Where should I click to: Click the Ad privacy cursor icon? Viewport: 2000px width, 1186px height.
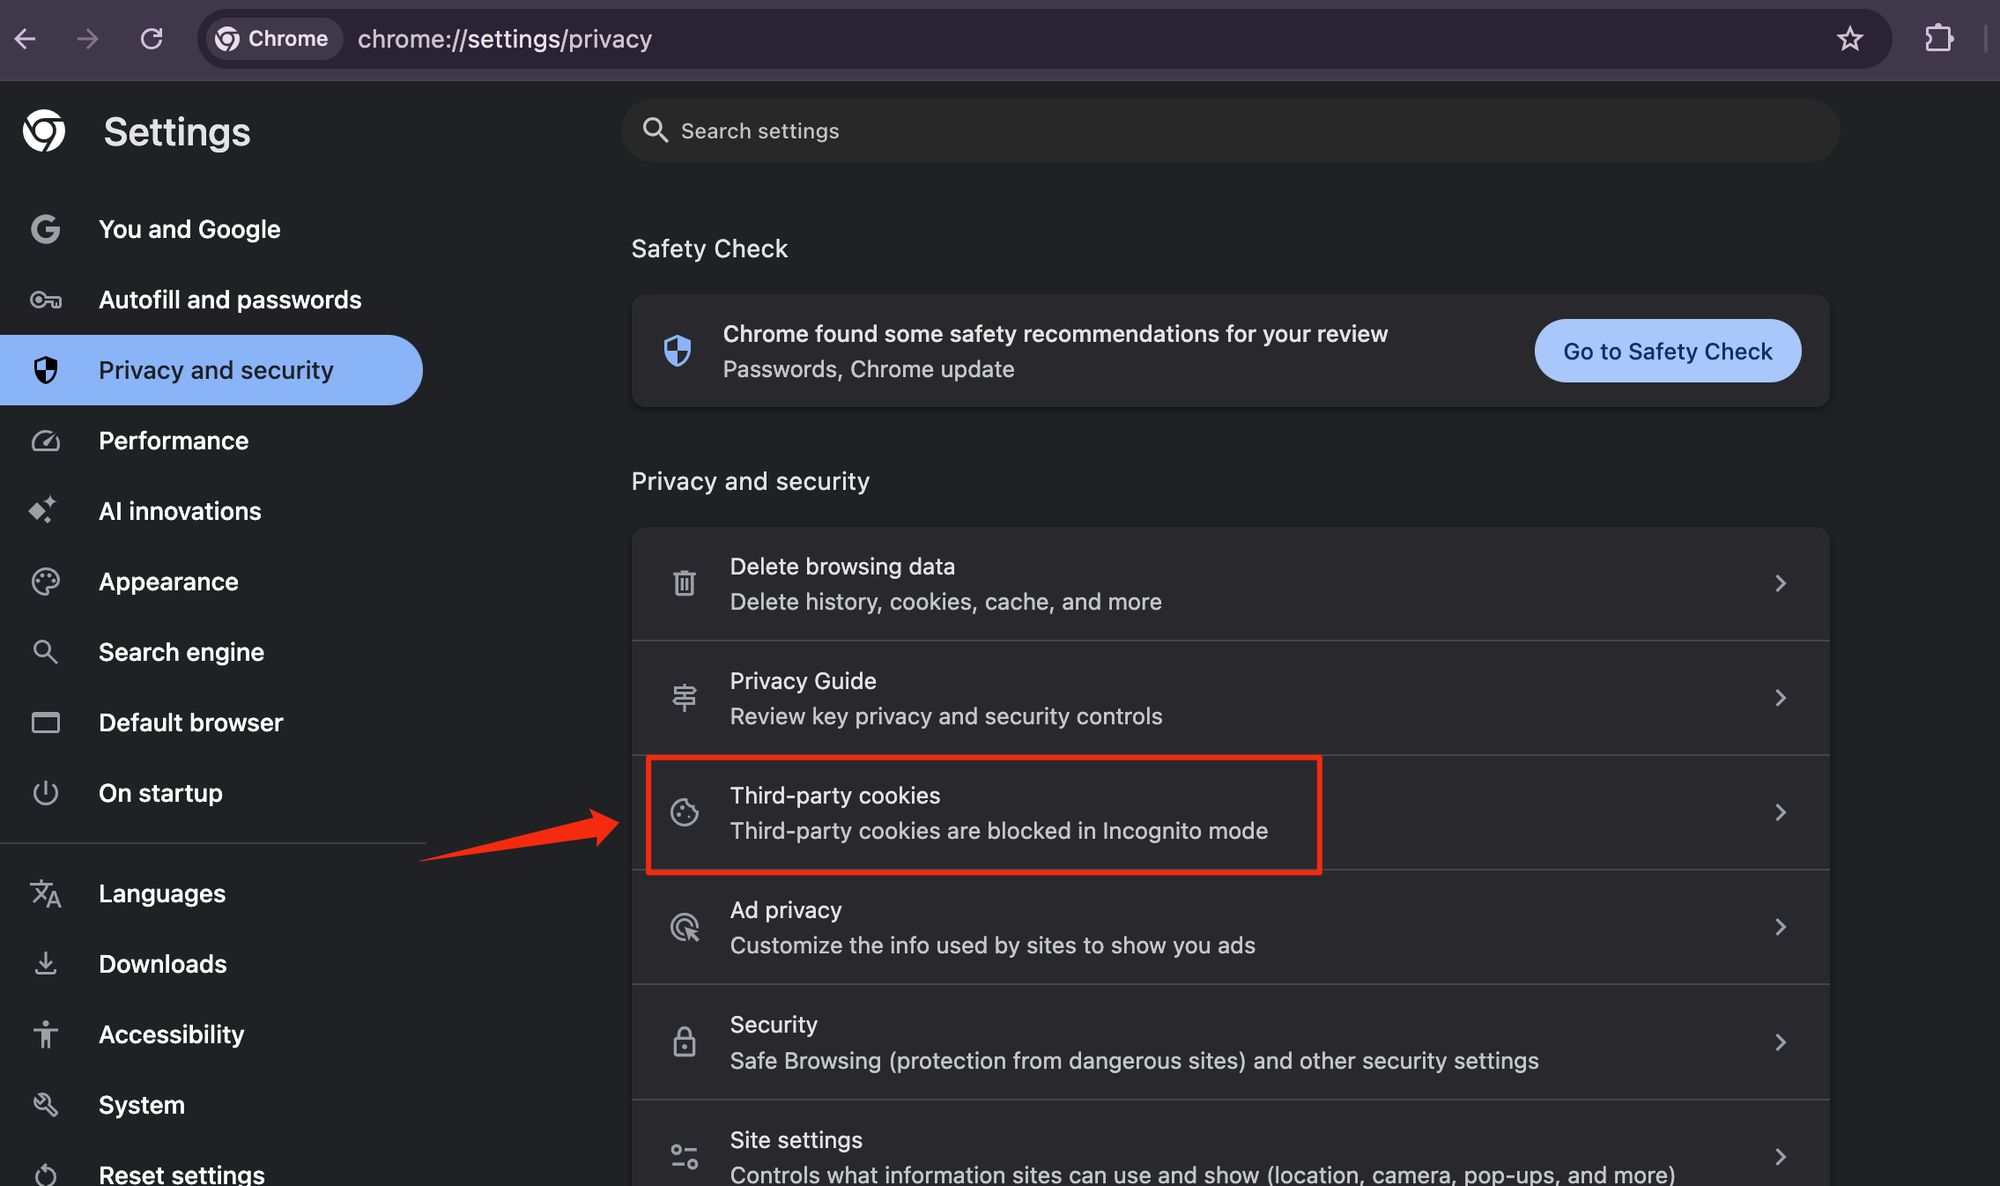[684, 927]
